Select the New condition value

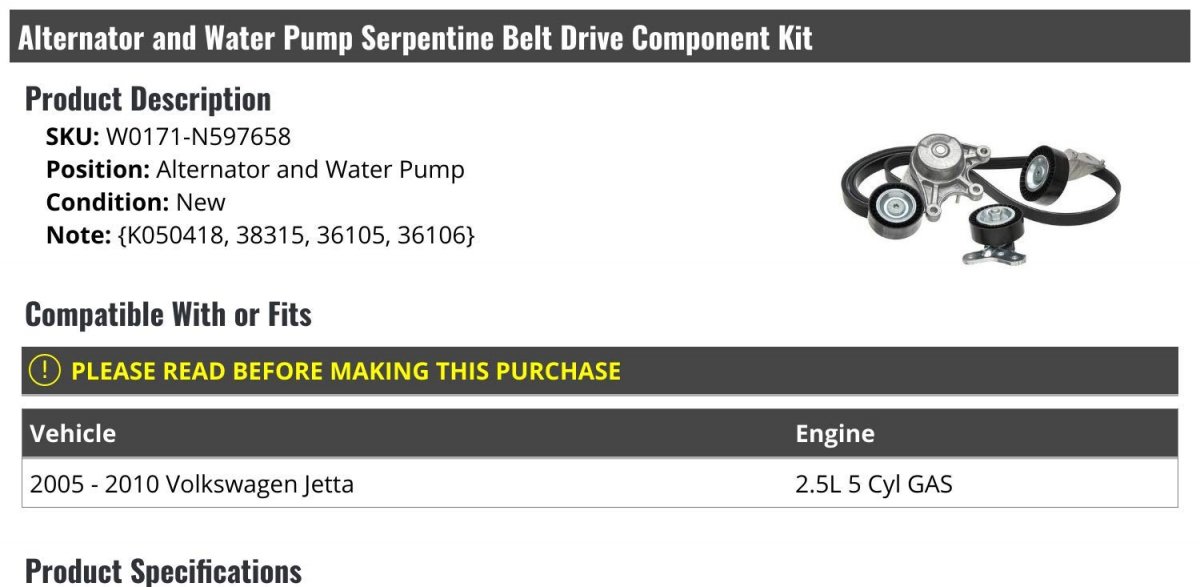(x=201, y=202)
